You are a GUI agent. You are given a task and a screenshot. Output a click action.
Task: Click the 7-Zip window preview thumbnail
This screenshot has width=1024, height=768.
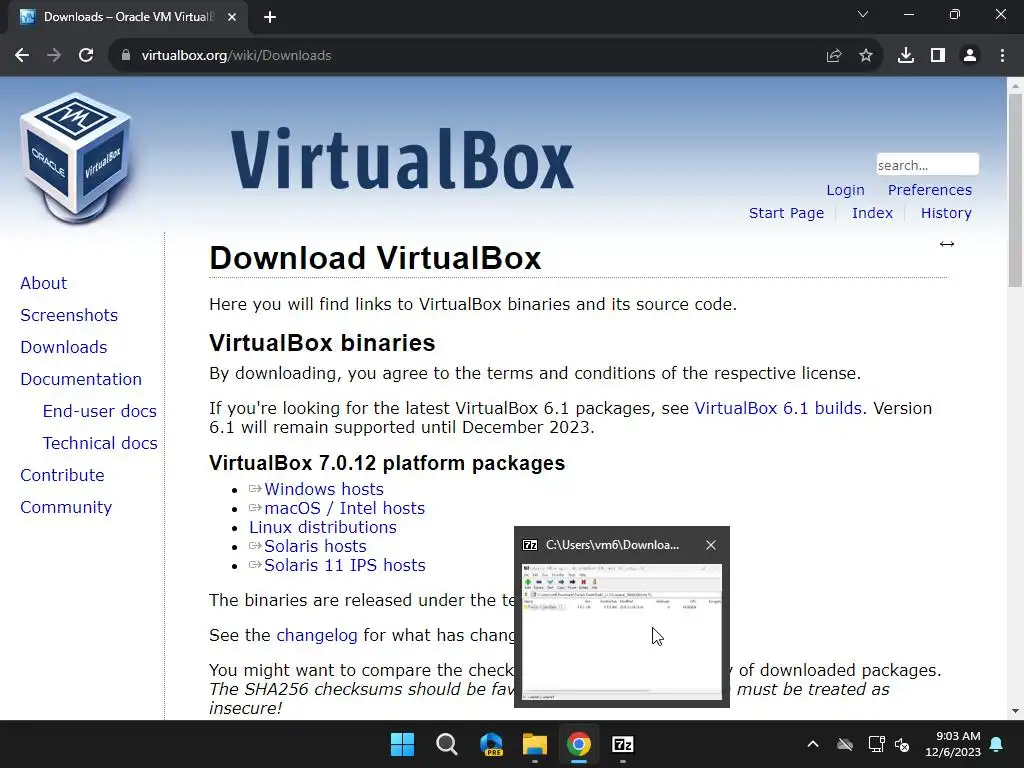[622, 632]
